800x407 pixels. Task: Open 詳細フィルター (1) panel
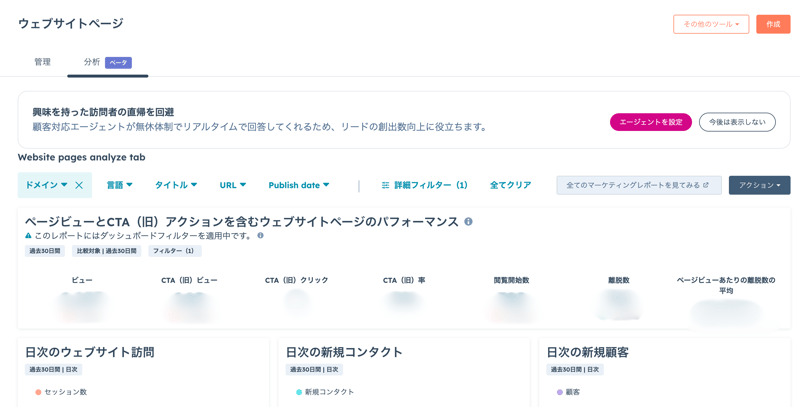tap(424, 185)
